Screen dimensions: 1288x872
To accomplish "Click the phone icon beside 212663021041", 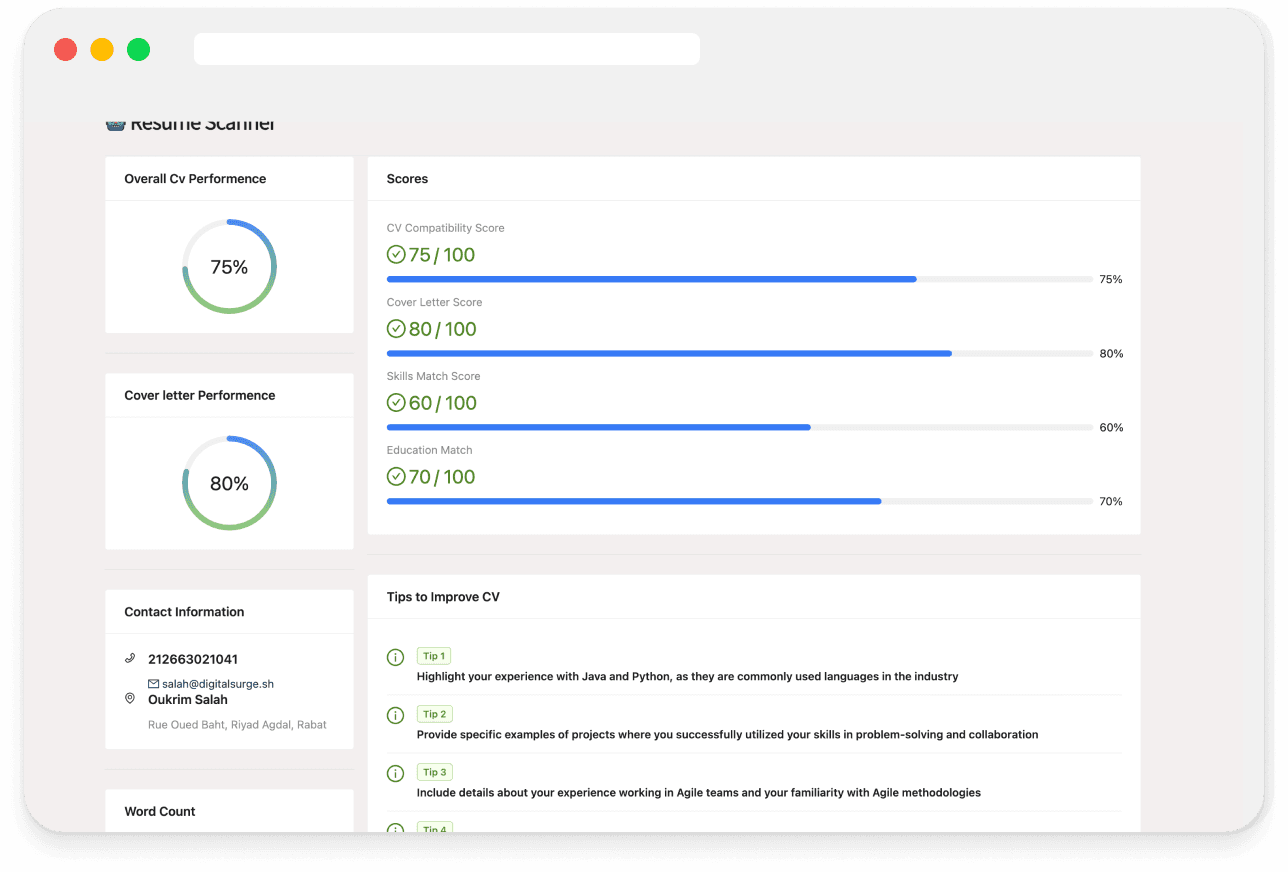I will (130, 658).
